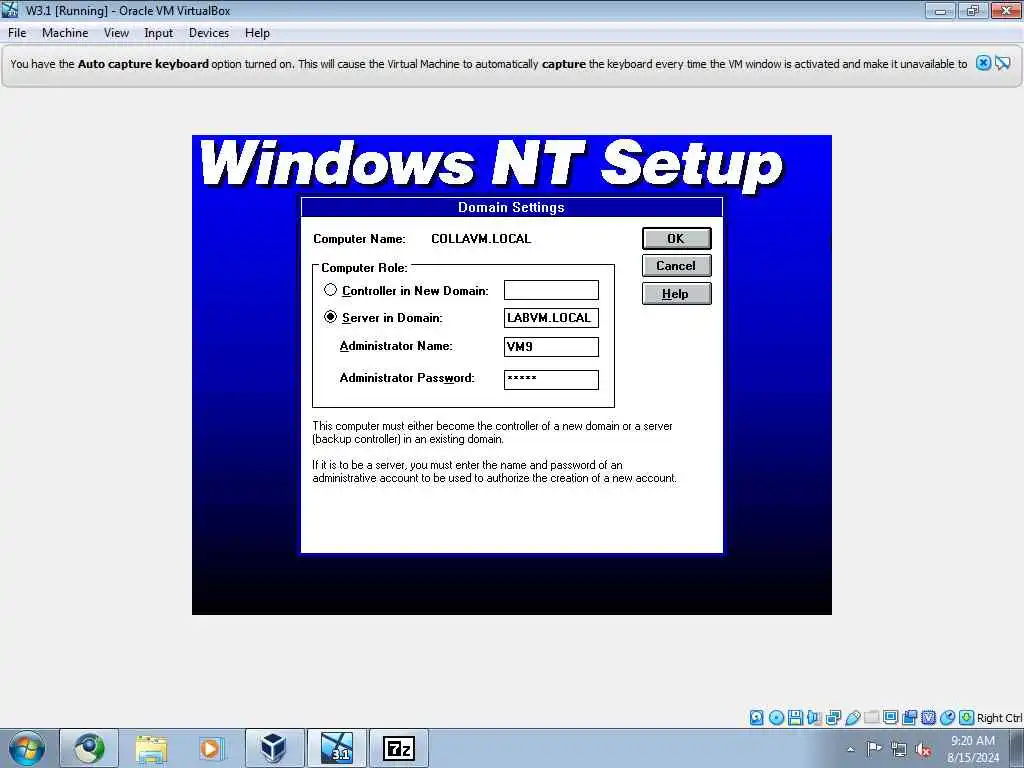Image resolution: width=1024 pixels, height=768 pixels.
Task: Select Server in Domain radio button
Action: 330,317
